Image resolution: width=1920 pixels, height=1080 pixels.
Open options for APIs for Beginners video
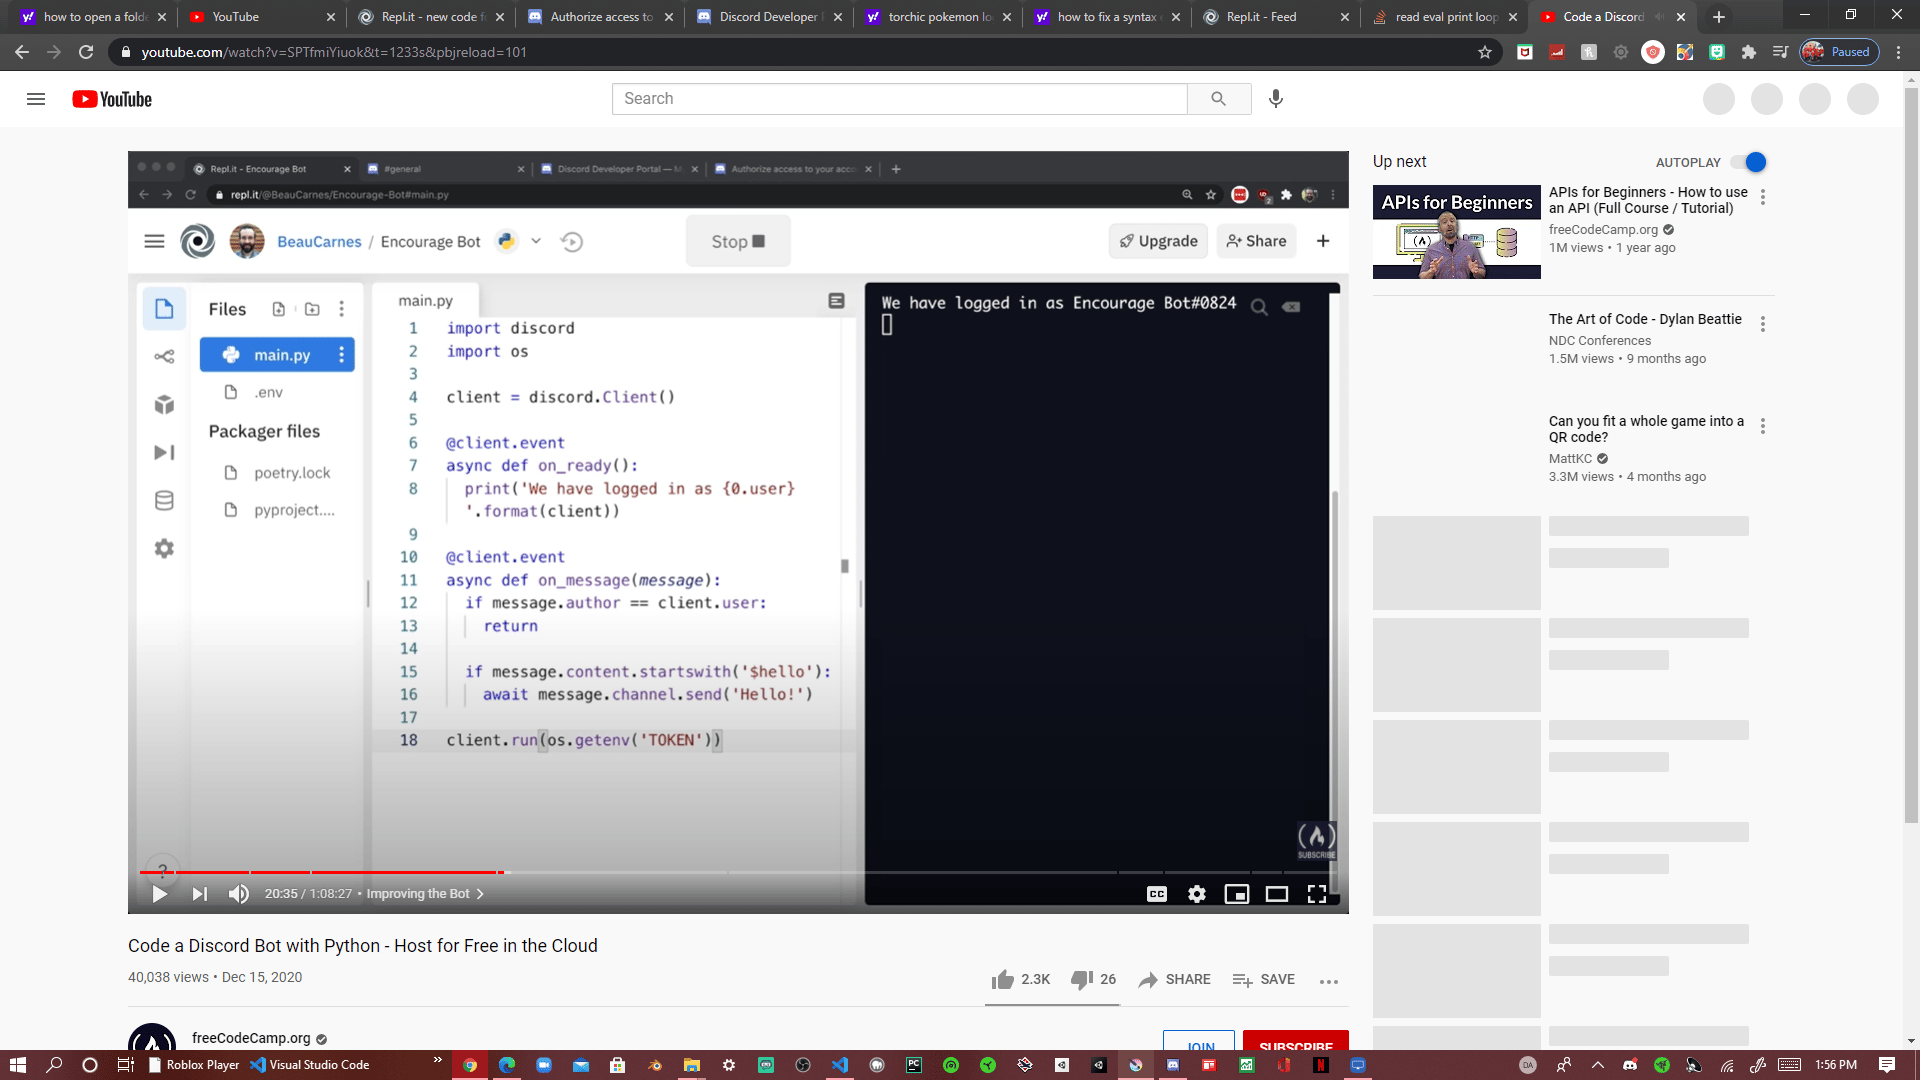pyautogui.click(x=1763, y=198)
